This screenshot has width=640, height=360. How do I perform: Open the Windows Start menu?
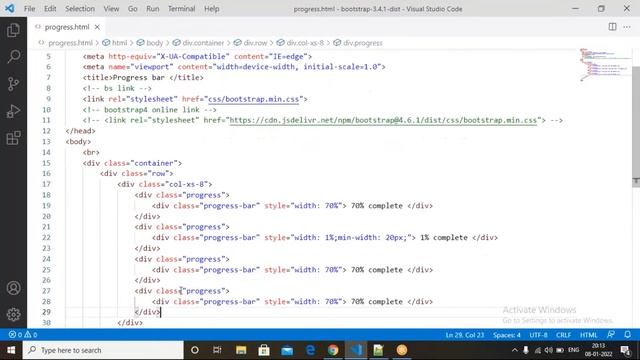coord(11,350)
